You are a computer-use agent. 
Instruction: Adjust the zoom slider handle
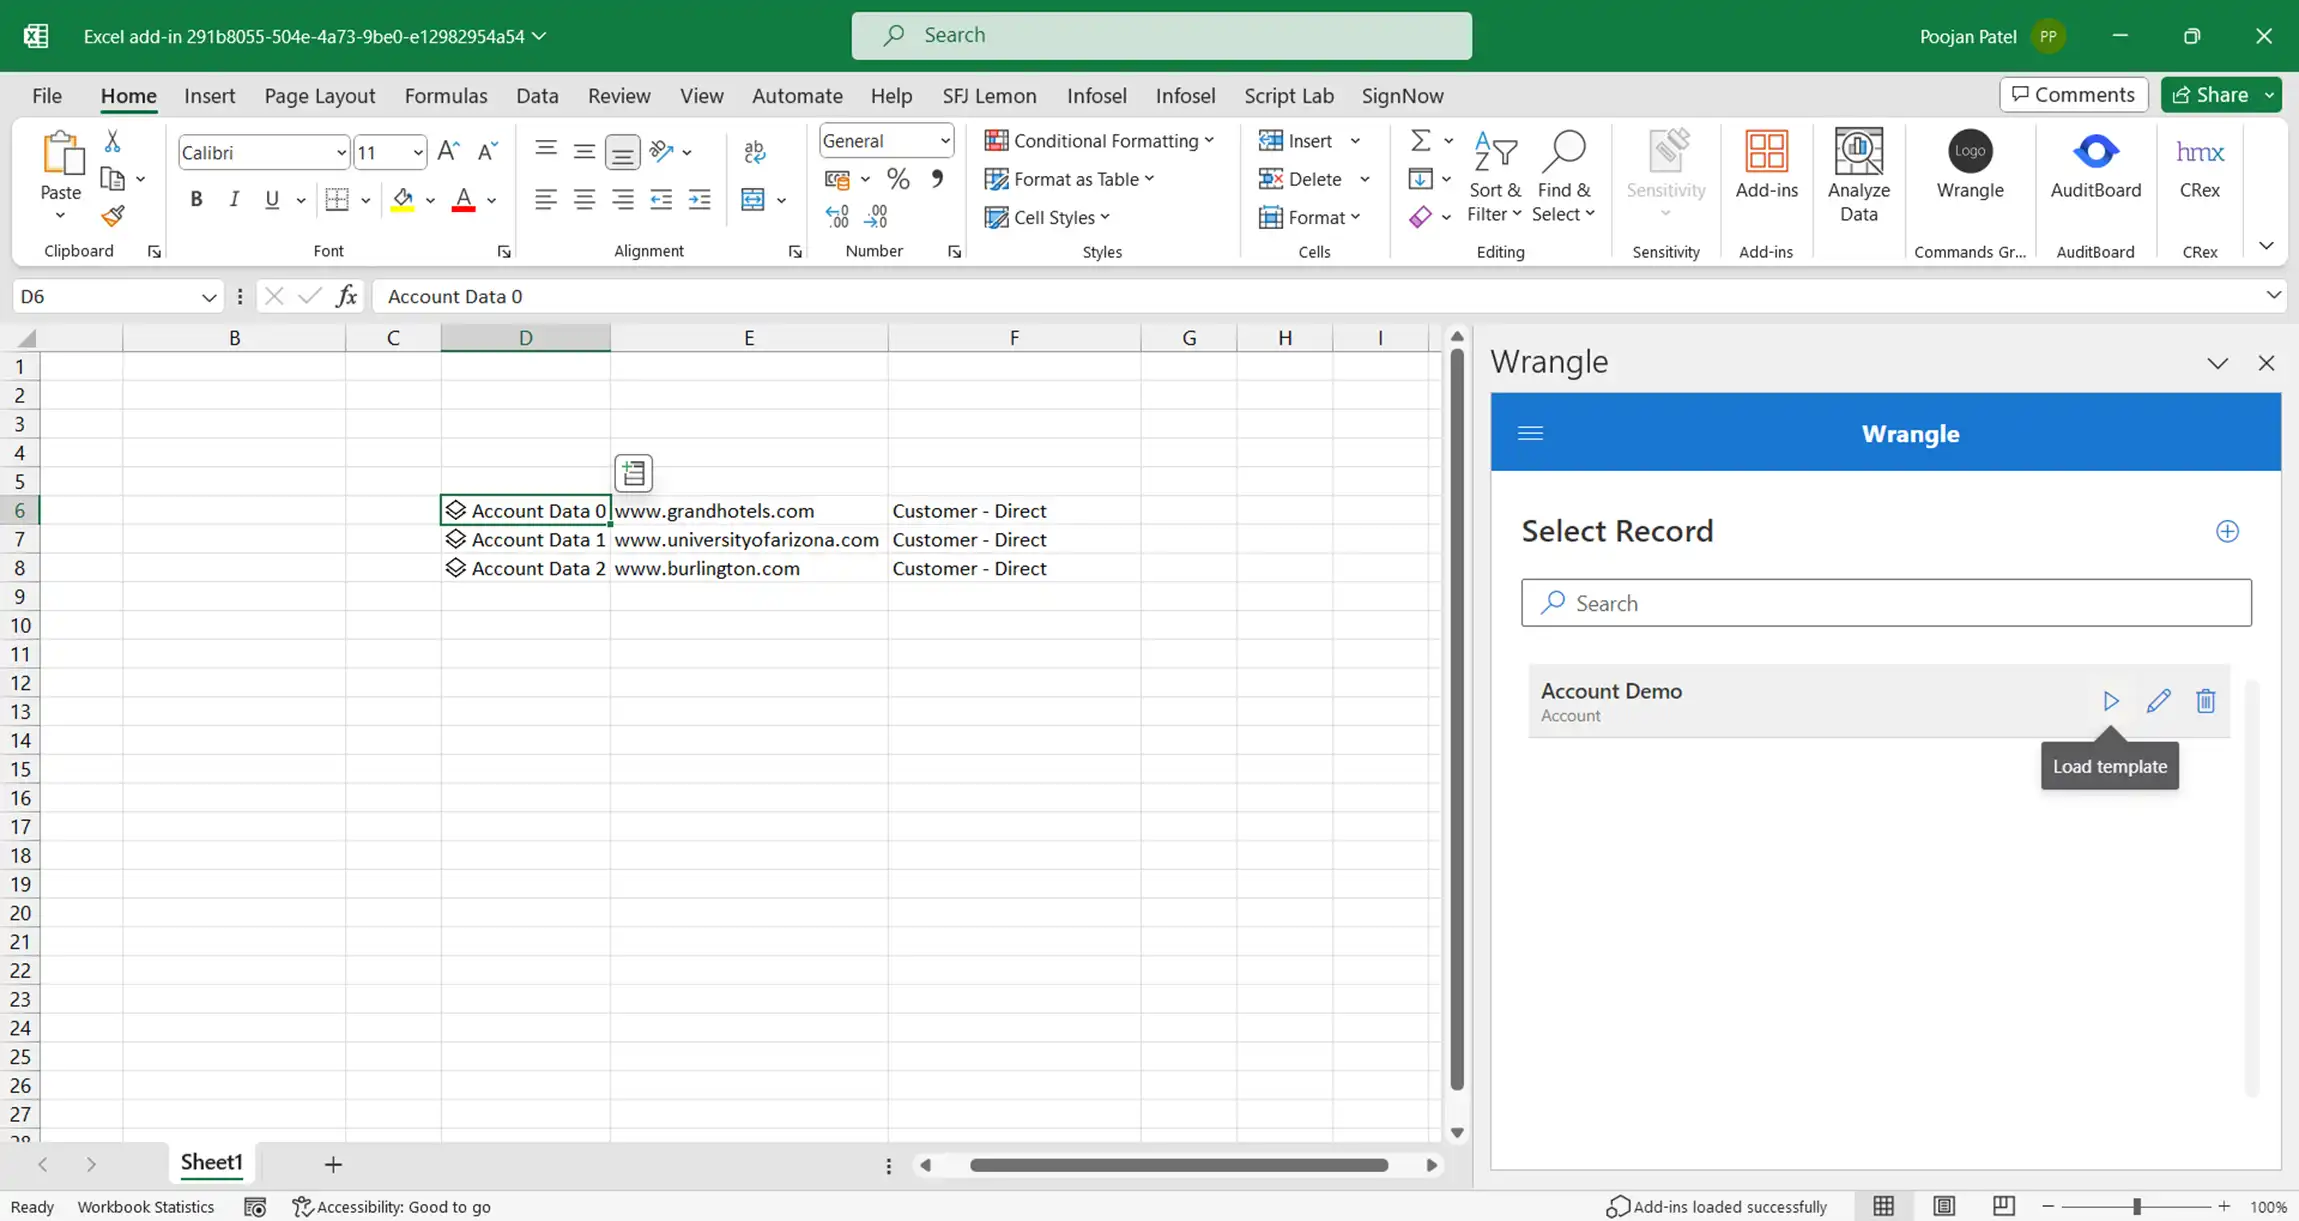pyautogui.click(x=2136, y=1207)
